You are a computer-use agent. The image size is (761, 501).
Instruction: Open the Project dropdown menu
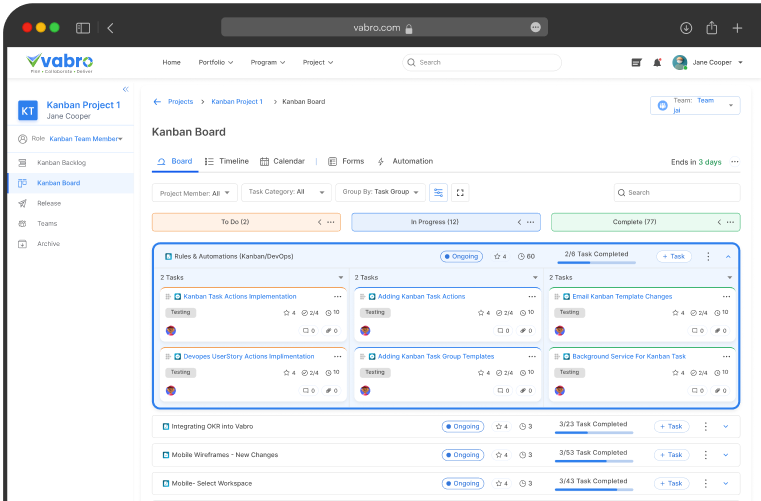[318, 63]
